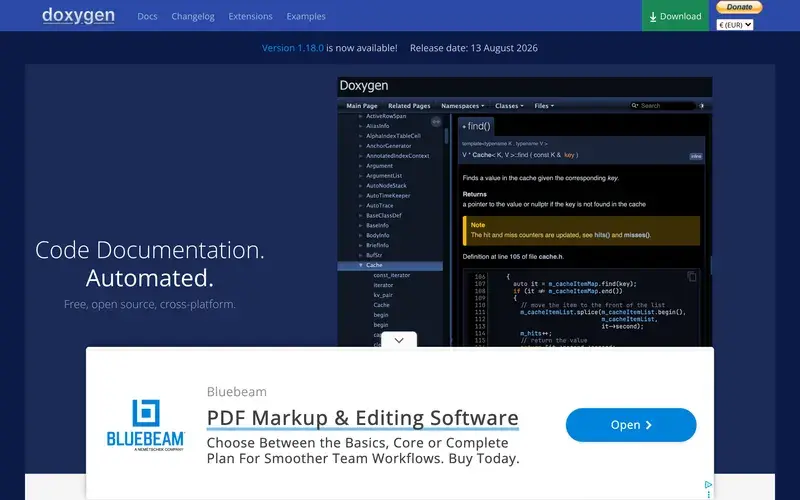800x500 pixels.
Task: Select kv_pair under Cache
Action: point(383,295)
